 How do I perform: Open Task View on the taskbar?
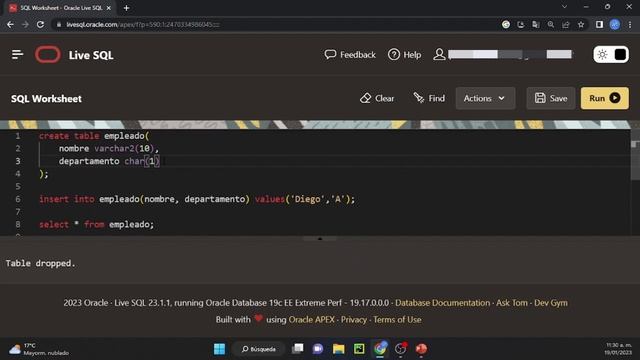298,349
